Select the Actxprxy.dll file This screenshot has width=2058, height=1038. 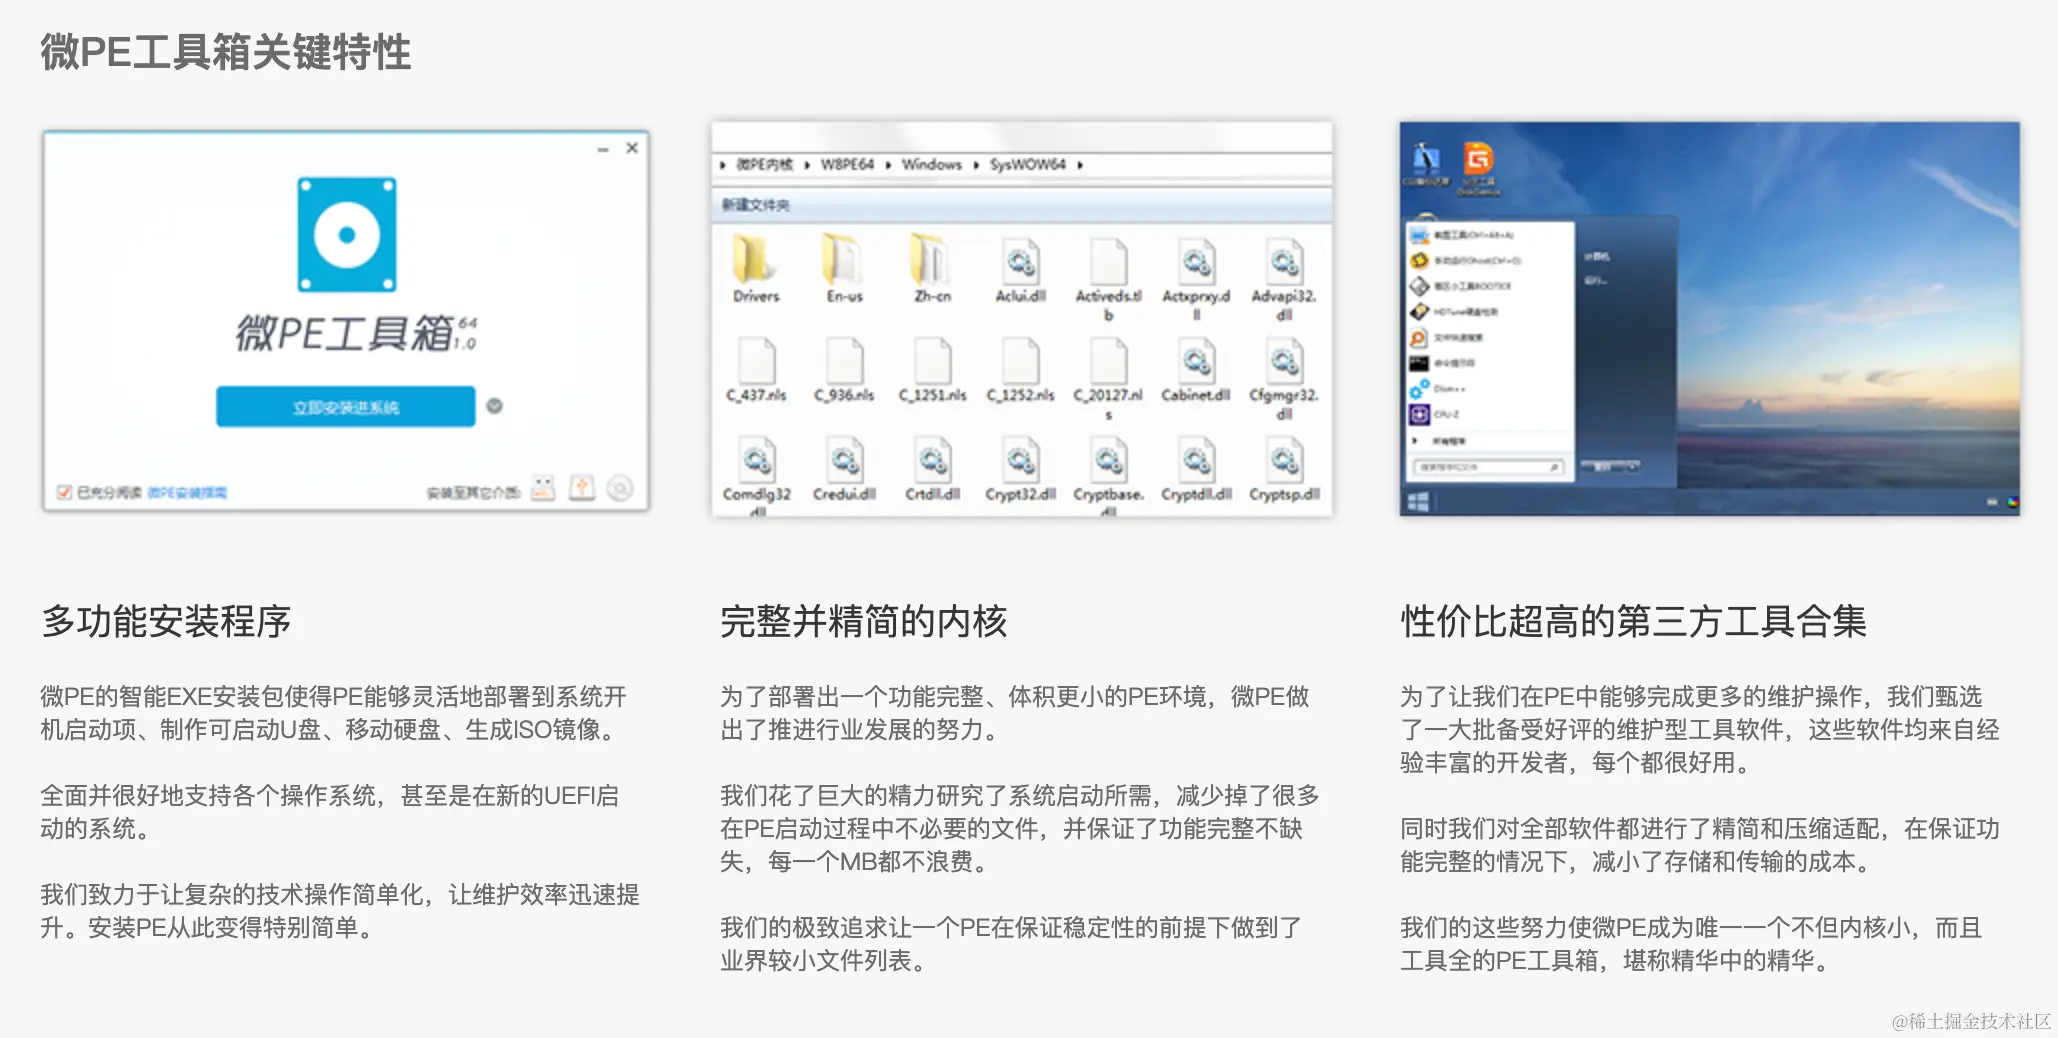1196,279
